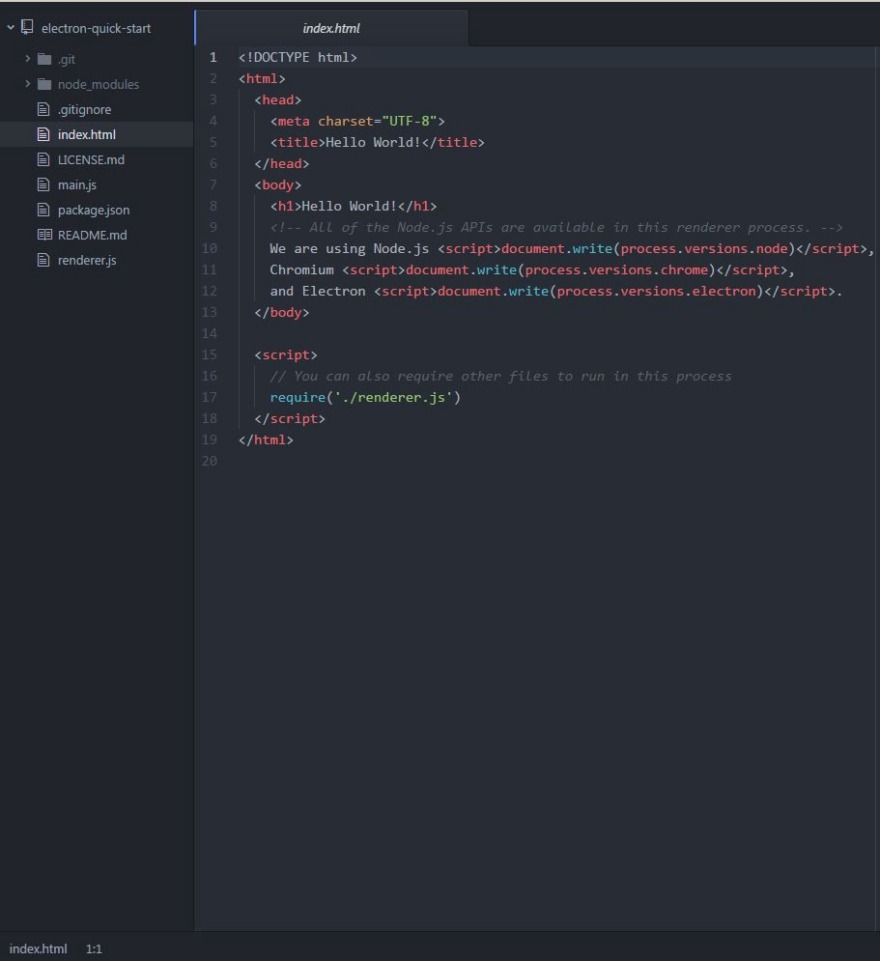Click index.html label in the status bar
The width and height of the screenshot is (880, 961).
39,949
